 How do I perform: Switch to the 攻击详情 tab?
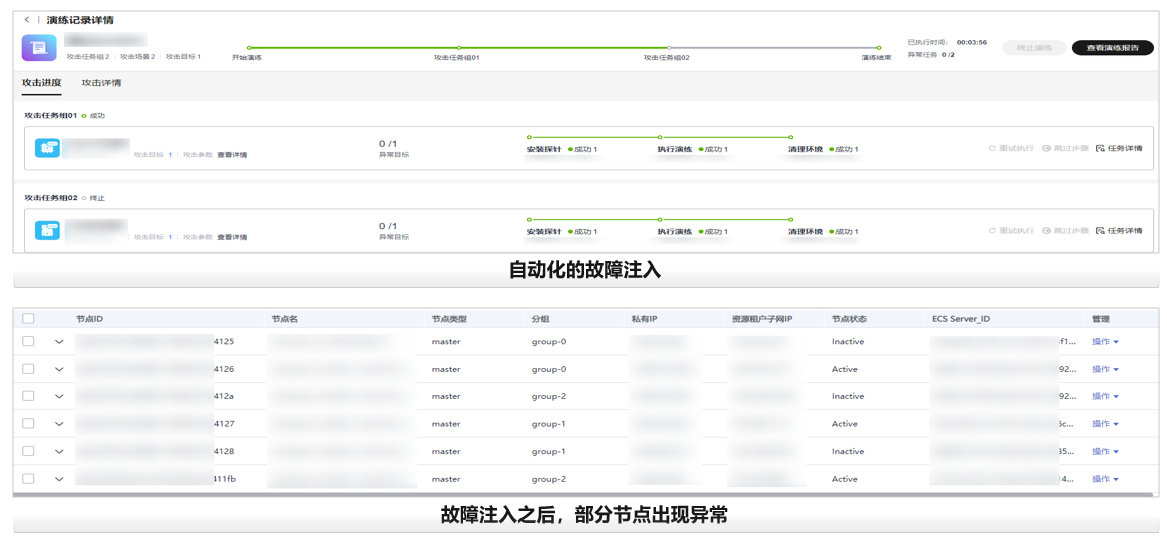[x=101, y=83]
